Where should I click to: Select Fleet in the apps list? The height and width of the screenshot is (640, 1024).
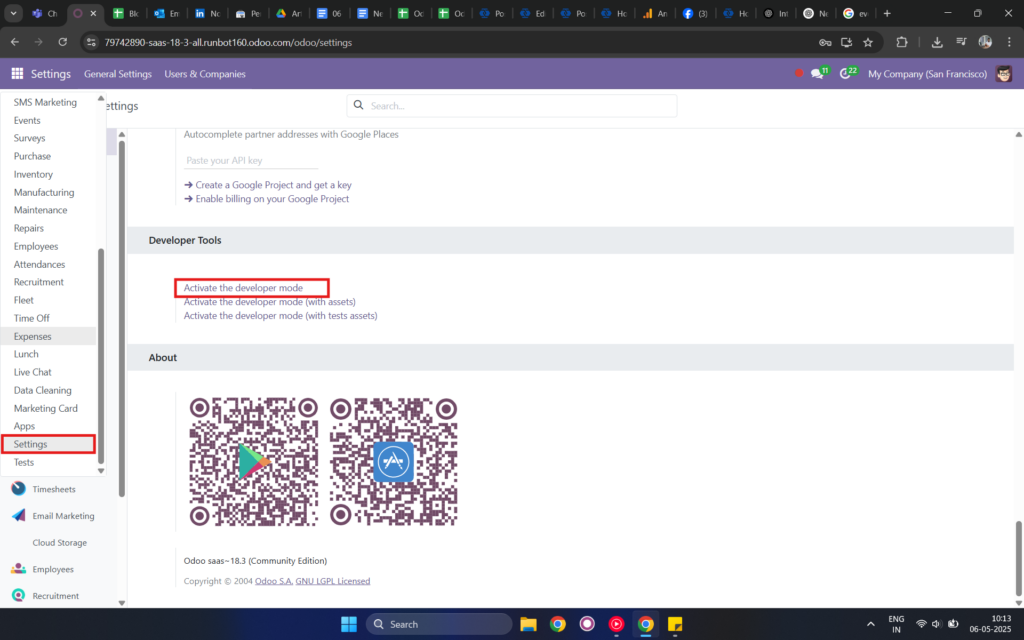point(24,300)
